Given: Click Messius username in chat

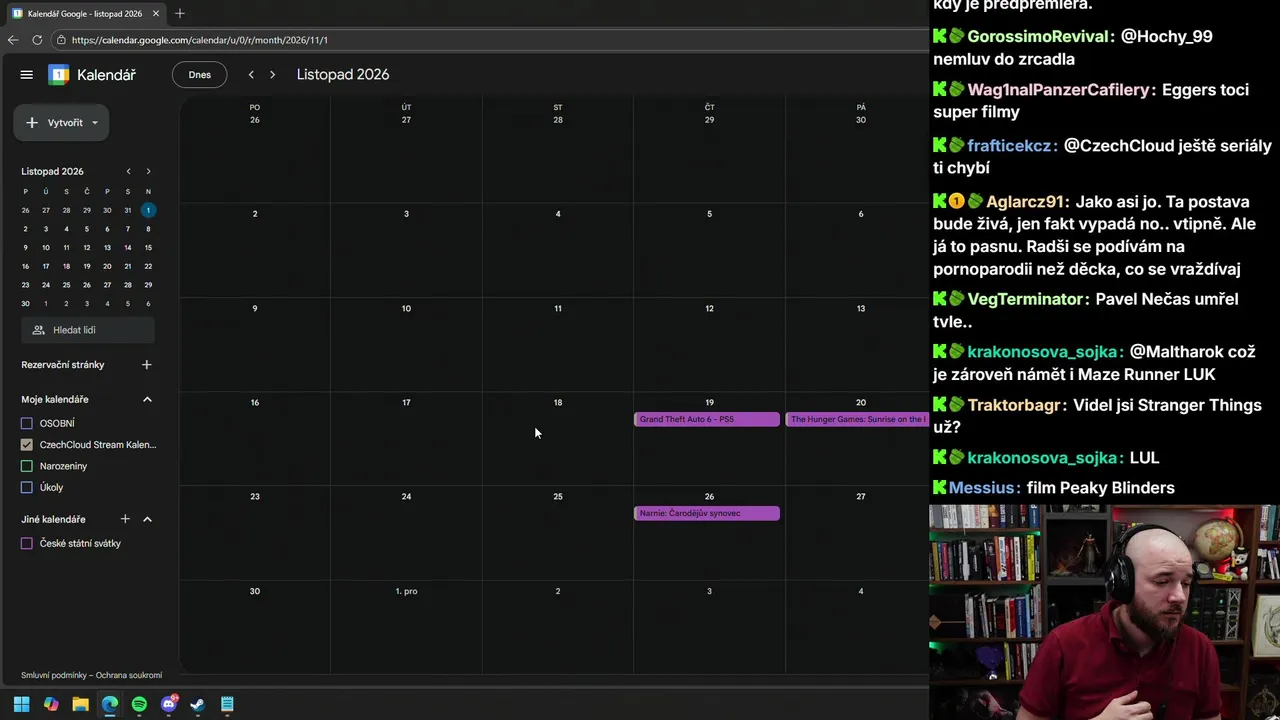Looking at the screenshot, I should click(981, 488).
